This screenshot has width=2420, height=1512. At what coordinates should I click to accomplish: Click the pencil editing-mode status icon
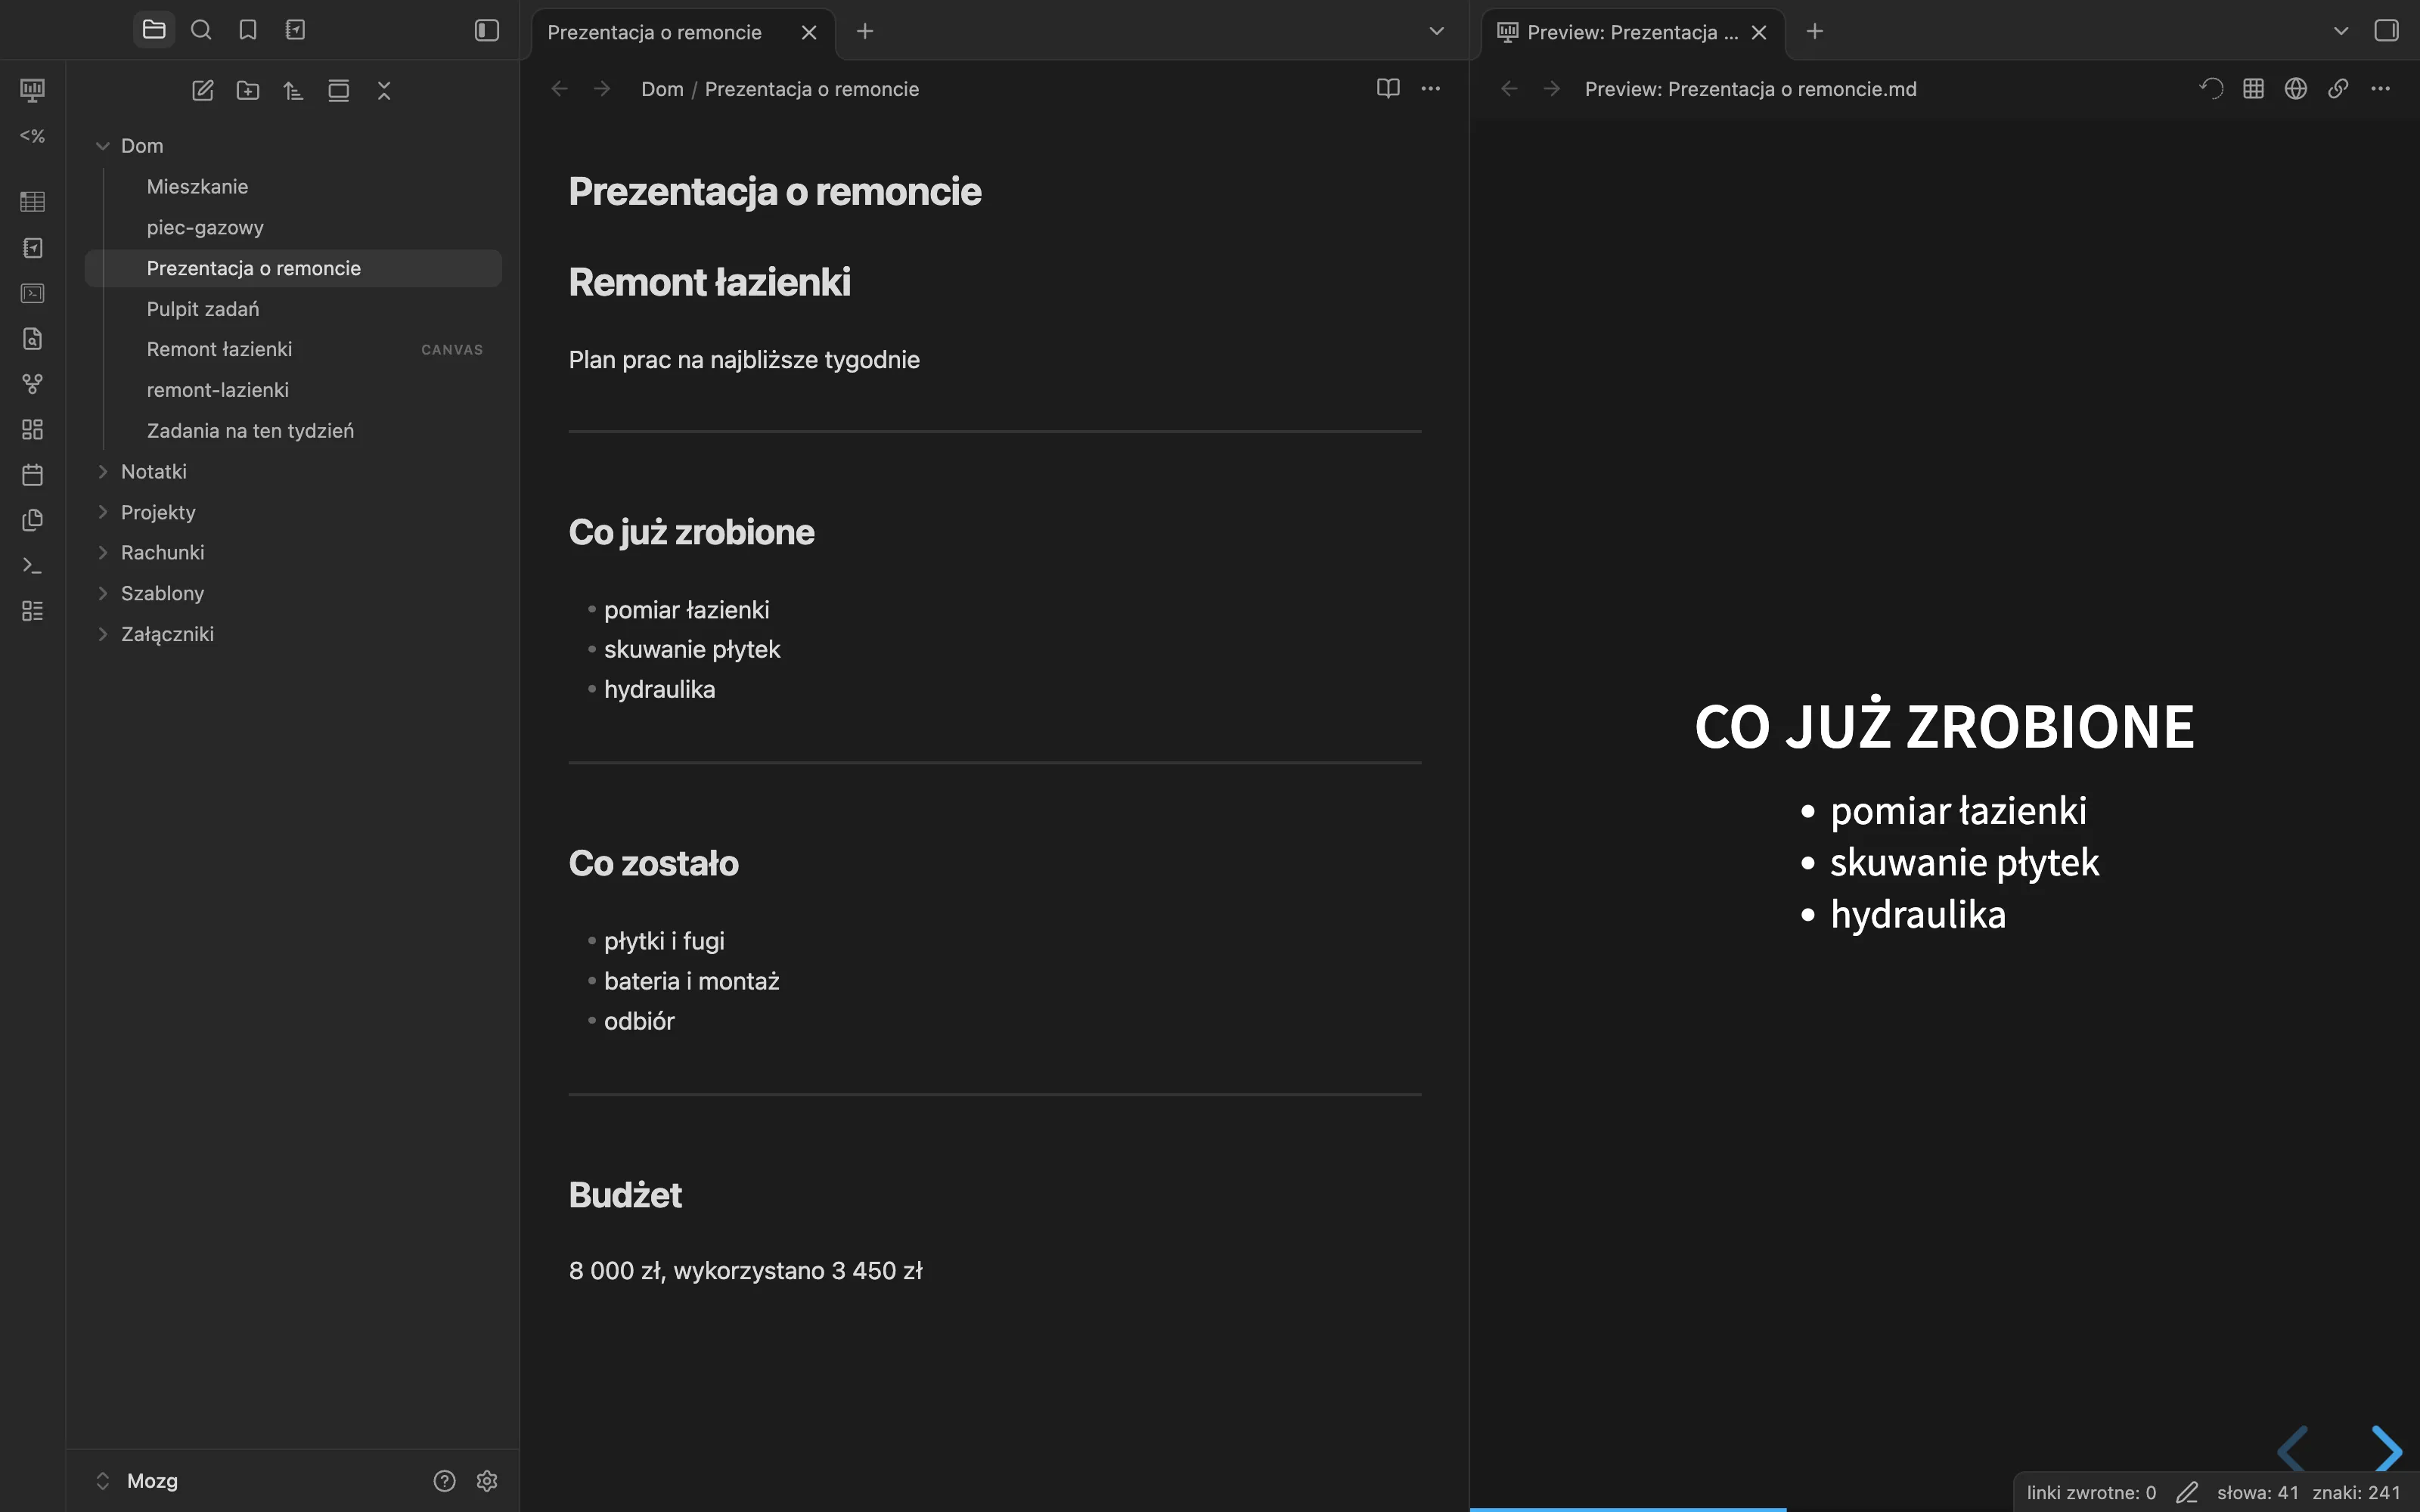2187,1493
